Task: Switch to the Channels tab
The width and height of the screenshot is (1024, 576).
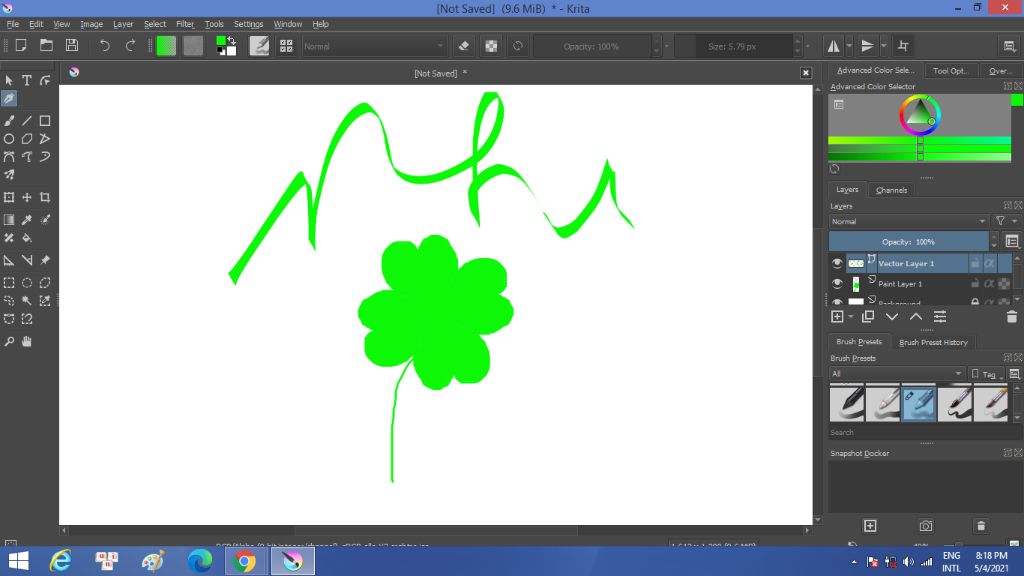Action: pyautogui.click(x=891, y=190)
